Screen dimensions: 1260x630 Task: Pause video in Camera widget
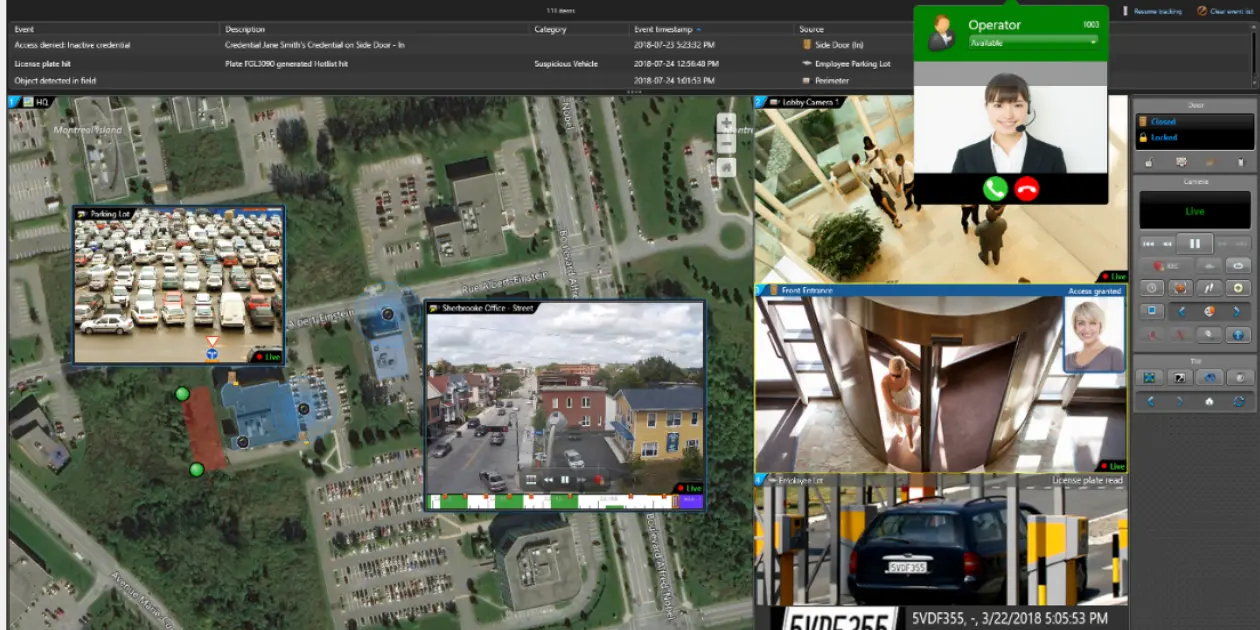tap(1194, 243)
